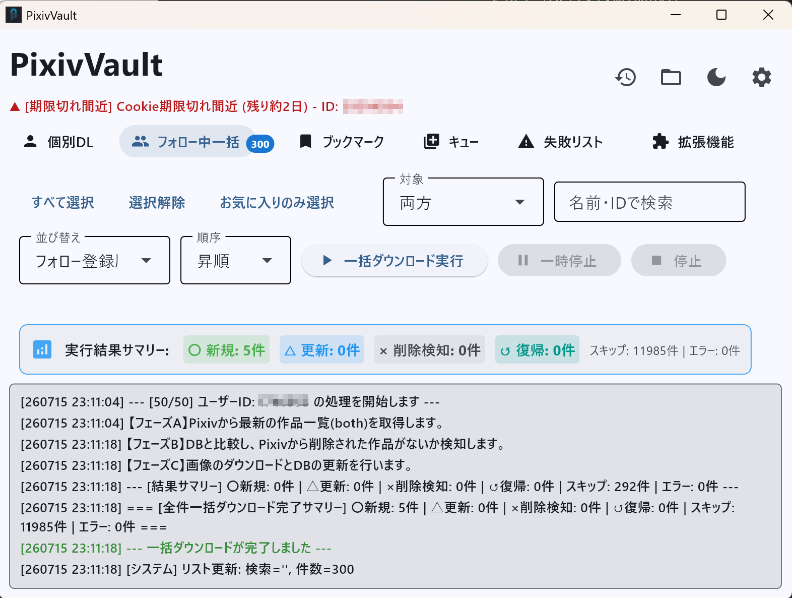
Task: Click the Cookie期限切れ間近 warning message
Action: pyautogui.click(x=207, y=107)
